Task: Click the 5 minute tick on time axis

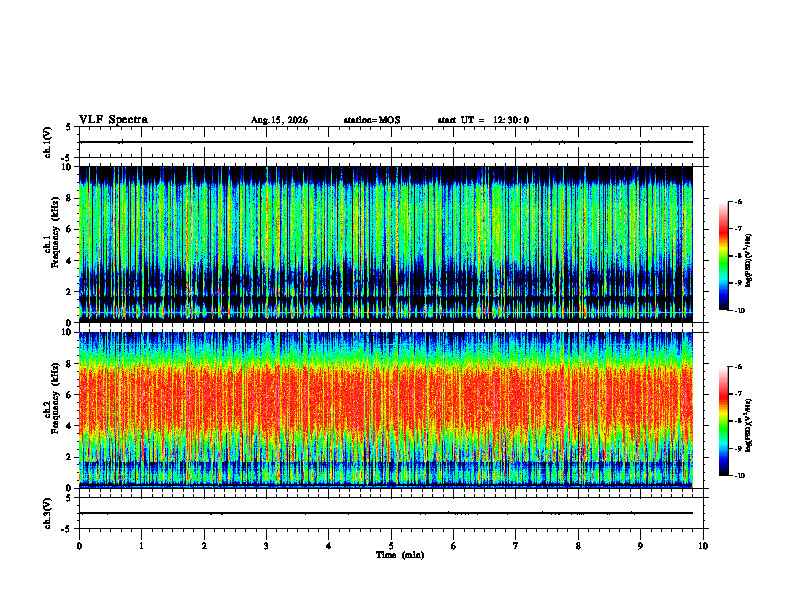Action: tap(391, 546)
